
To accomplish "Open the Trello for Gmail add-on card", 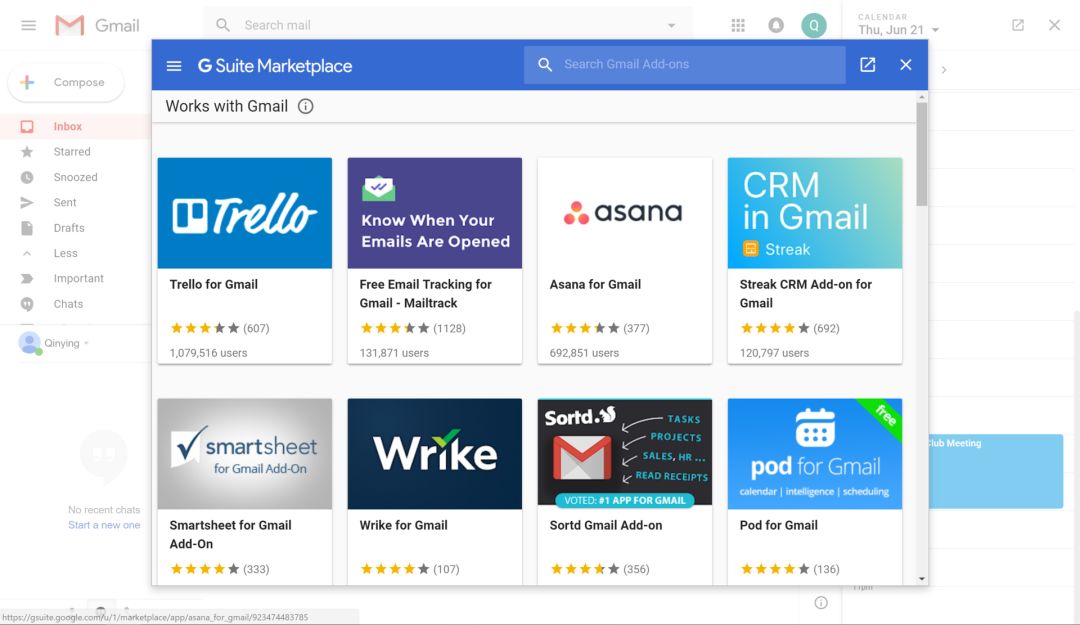I will [x=245, y=260].
